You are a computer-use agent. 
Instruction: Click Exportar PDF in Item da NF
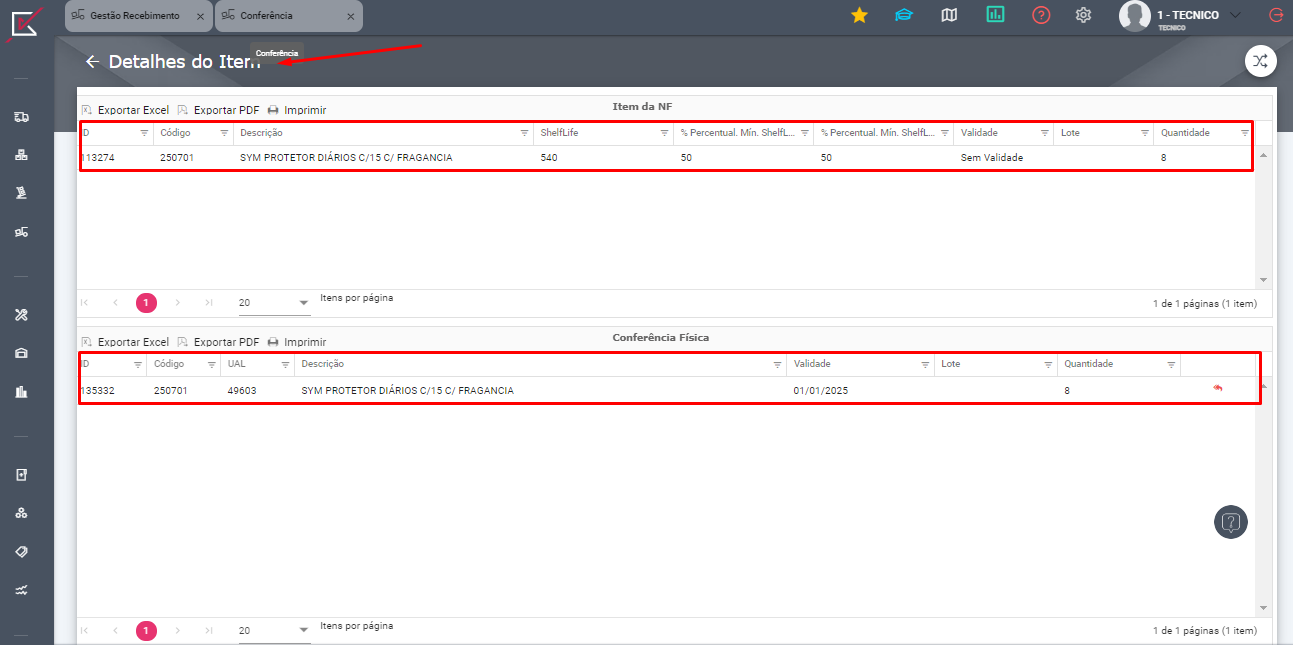tap(218, 110)
